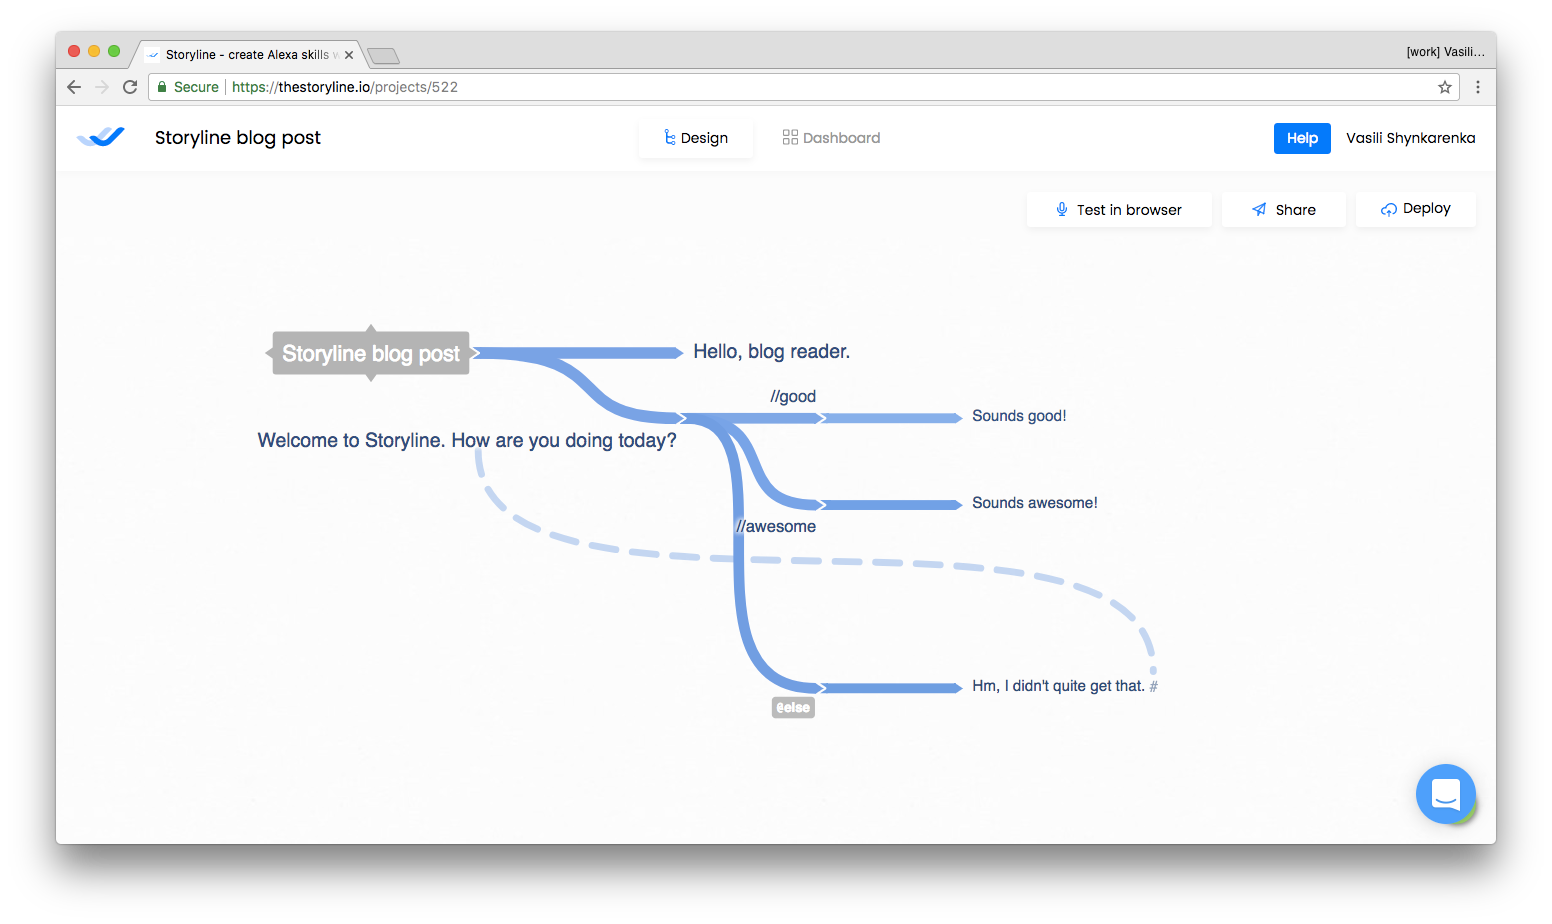Click the Storyline logo icon
This screenshot has width=1552, height=924.
coord(101,137)
